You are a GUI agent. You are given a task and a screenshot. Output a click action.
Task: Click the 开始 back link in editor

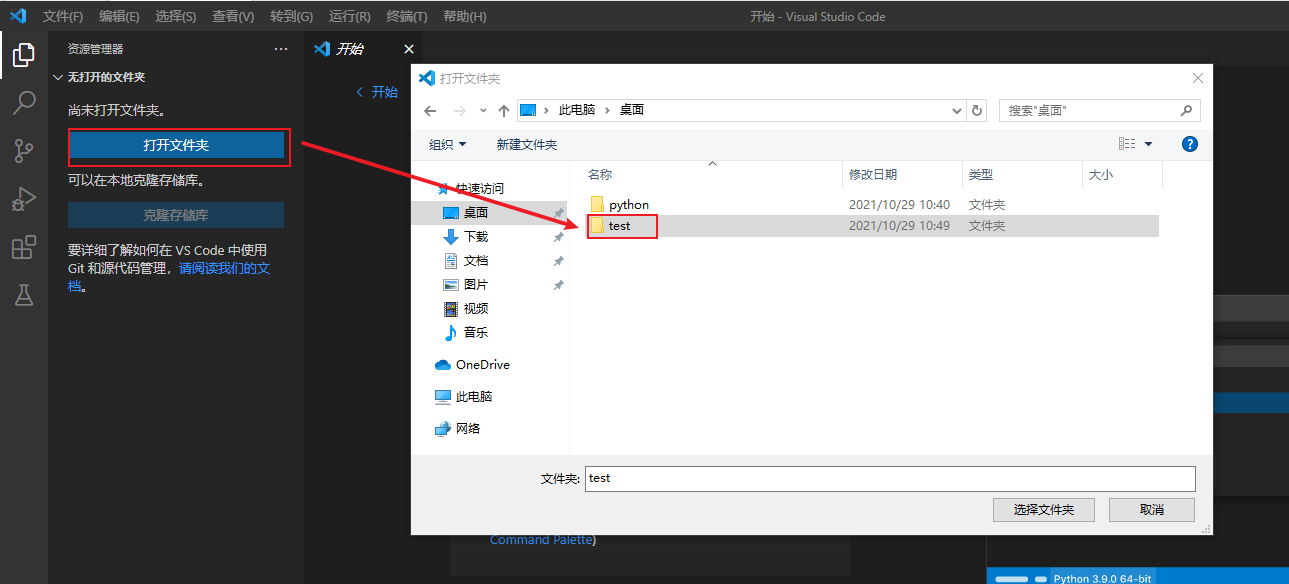pos(377,92)
